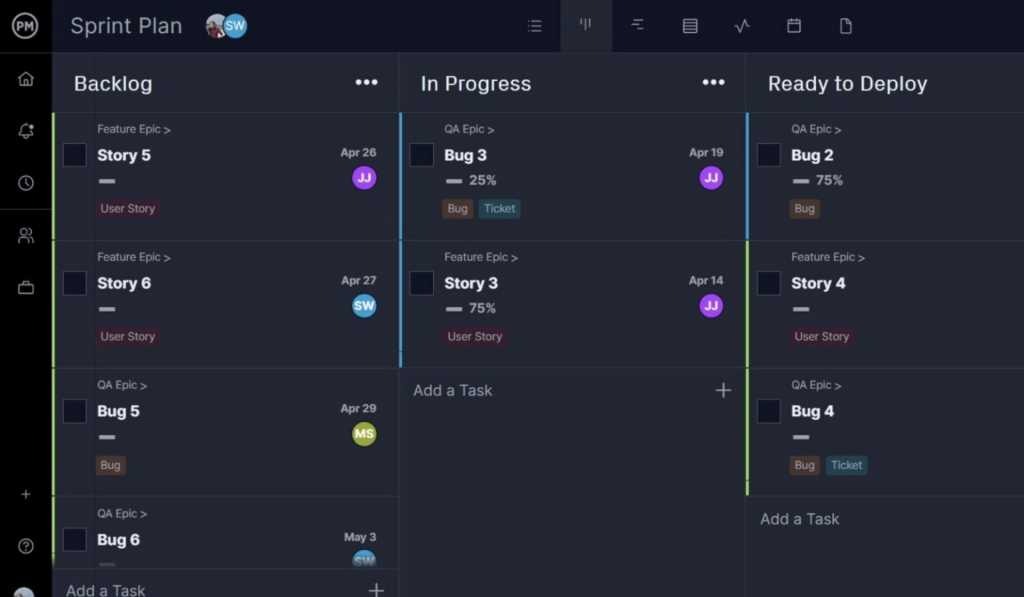Open the Home icon in sidebar
Image resolution: width=1024 pixels, height=597 pixels.
coord(25,79)
